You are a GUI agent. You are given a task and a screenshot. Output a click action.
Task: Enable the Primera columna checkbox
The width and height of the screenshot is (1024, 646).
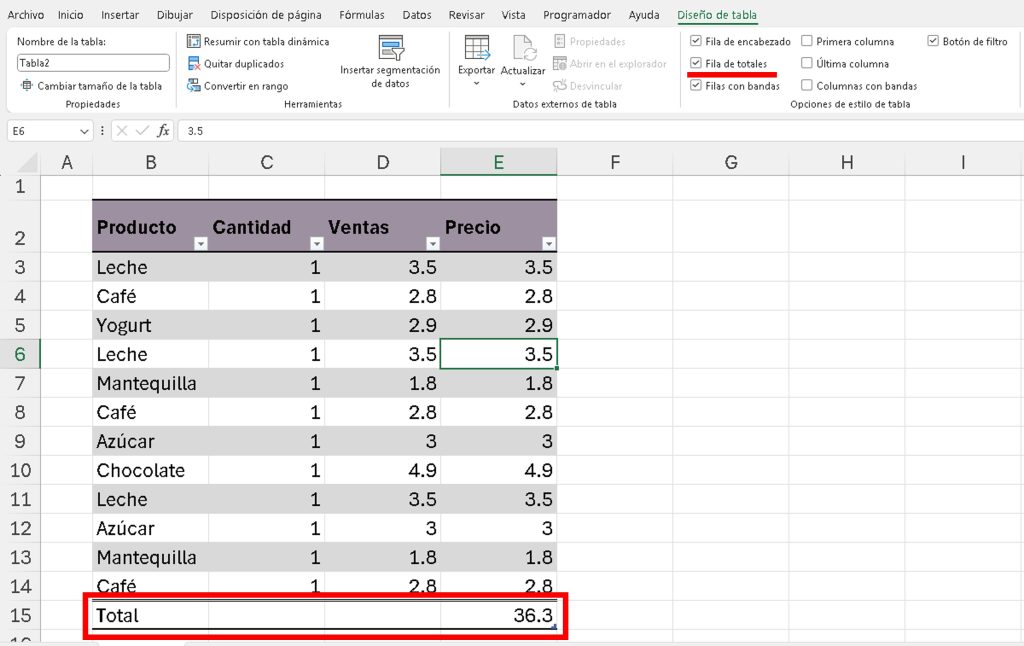point(807,42)
